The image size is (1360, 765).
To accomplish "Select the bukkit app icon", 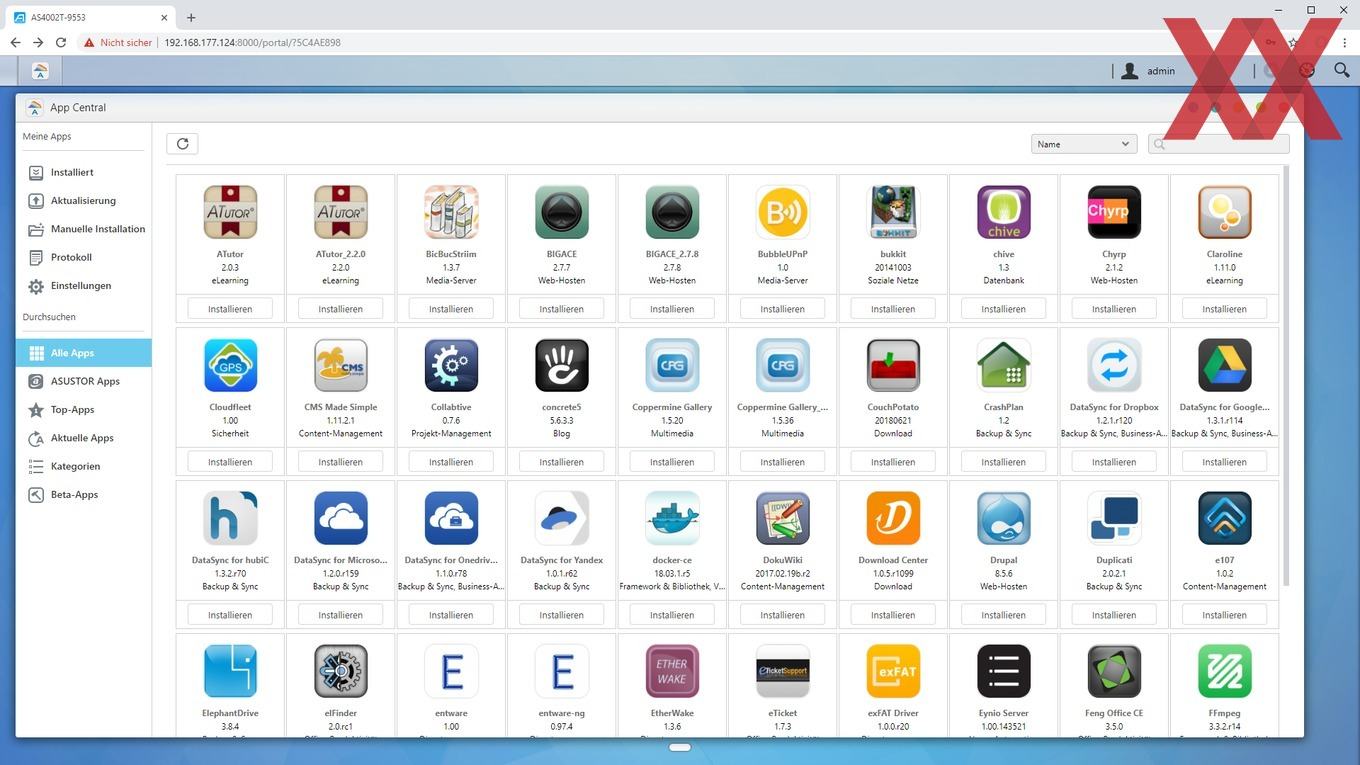I will point(893,212).
